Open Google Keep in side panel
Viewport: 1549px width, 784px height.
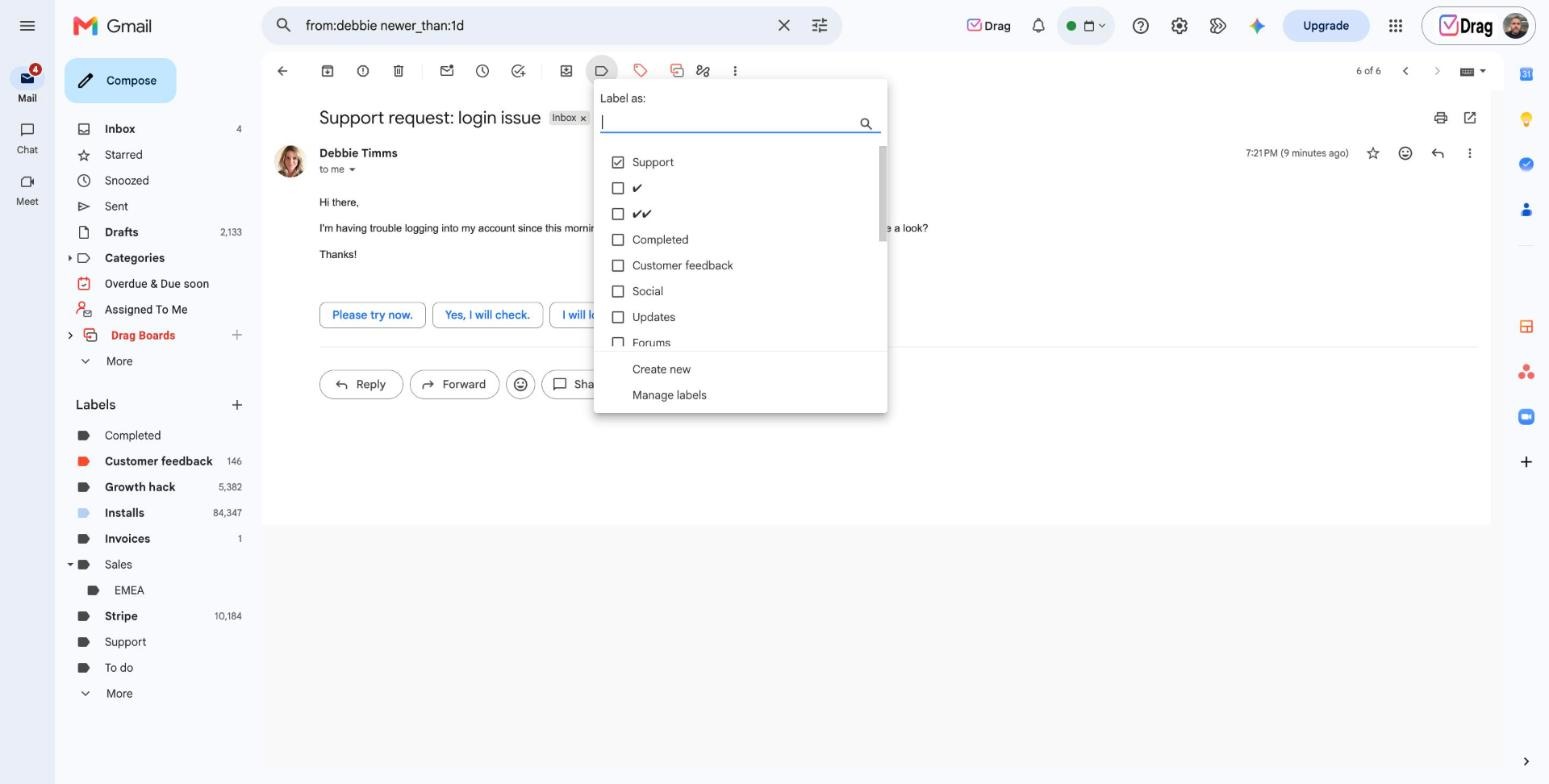[x=1526, y=119]
